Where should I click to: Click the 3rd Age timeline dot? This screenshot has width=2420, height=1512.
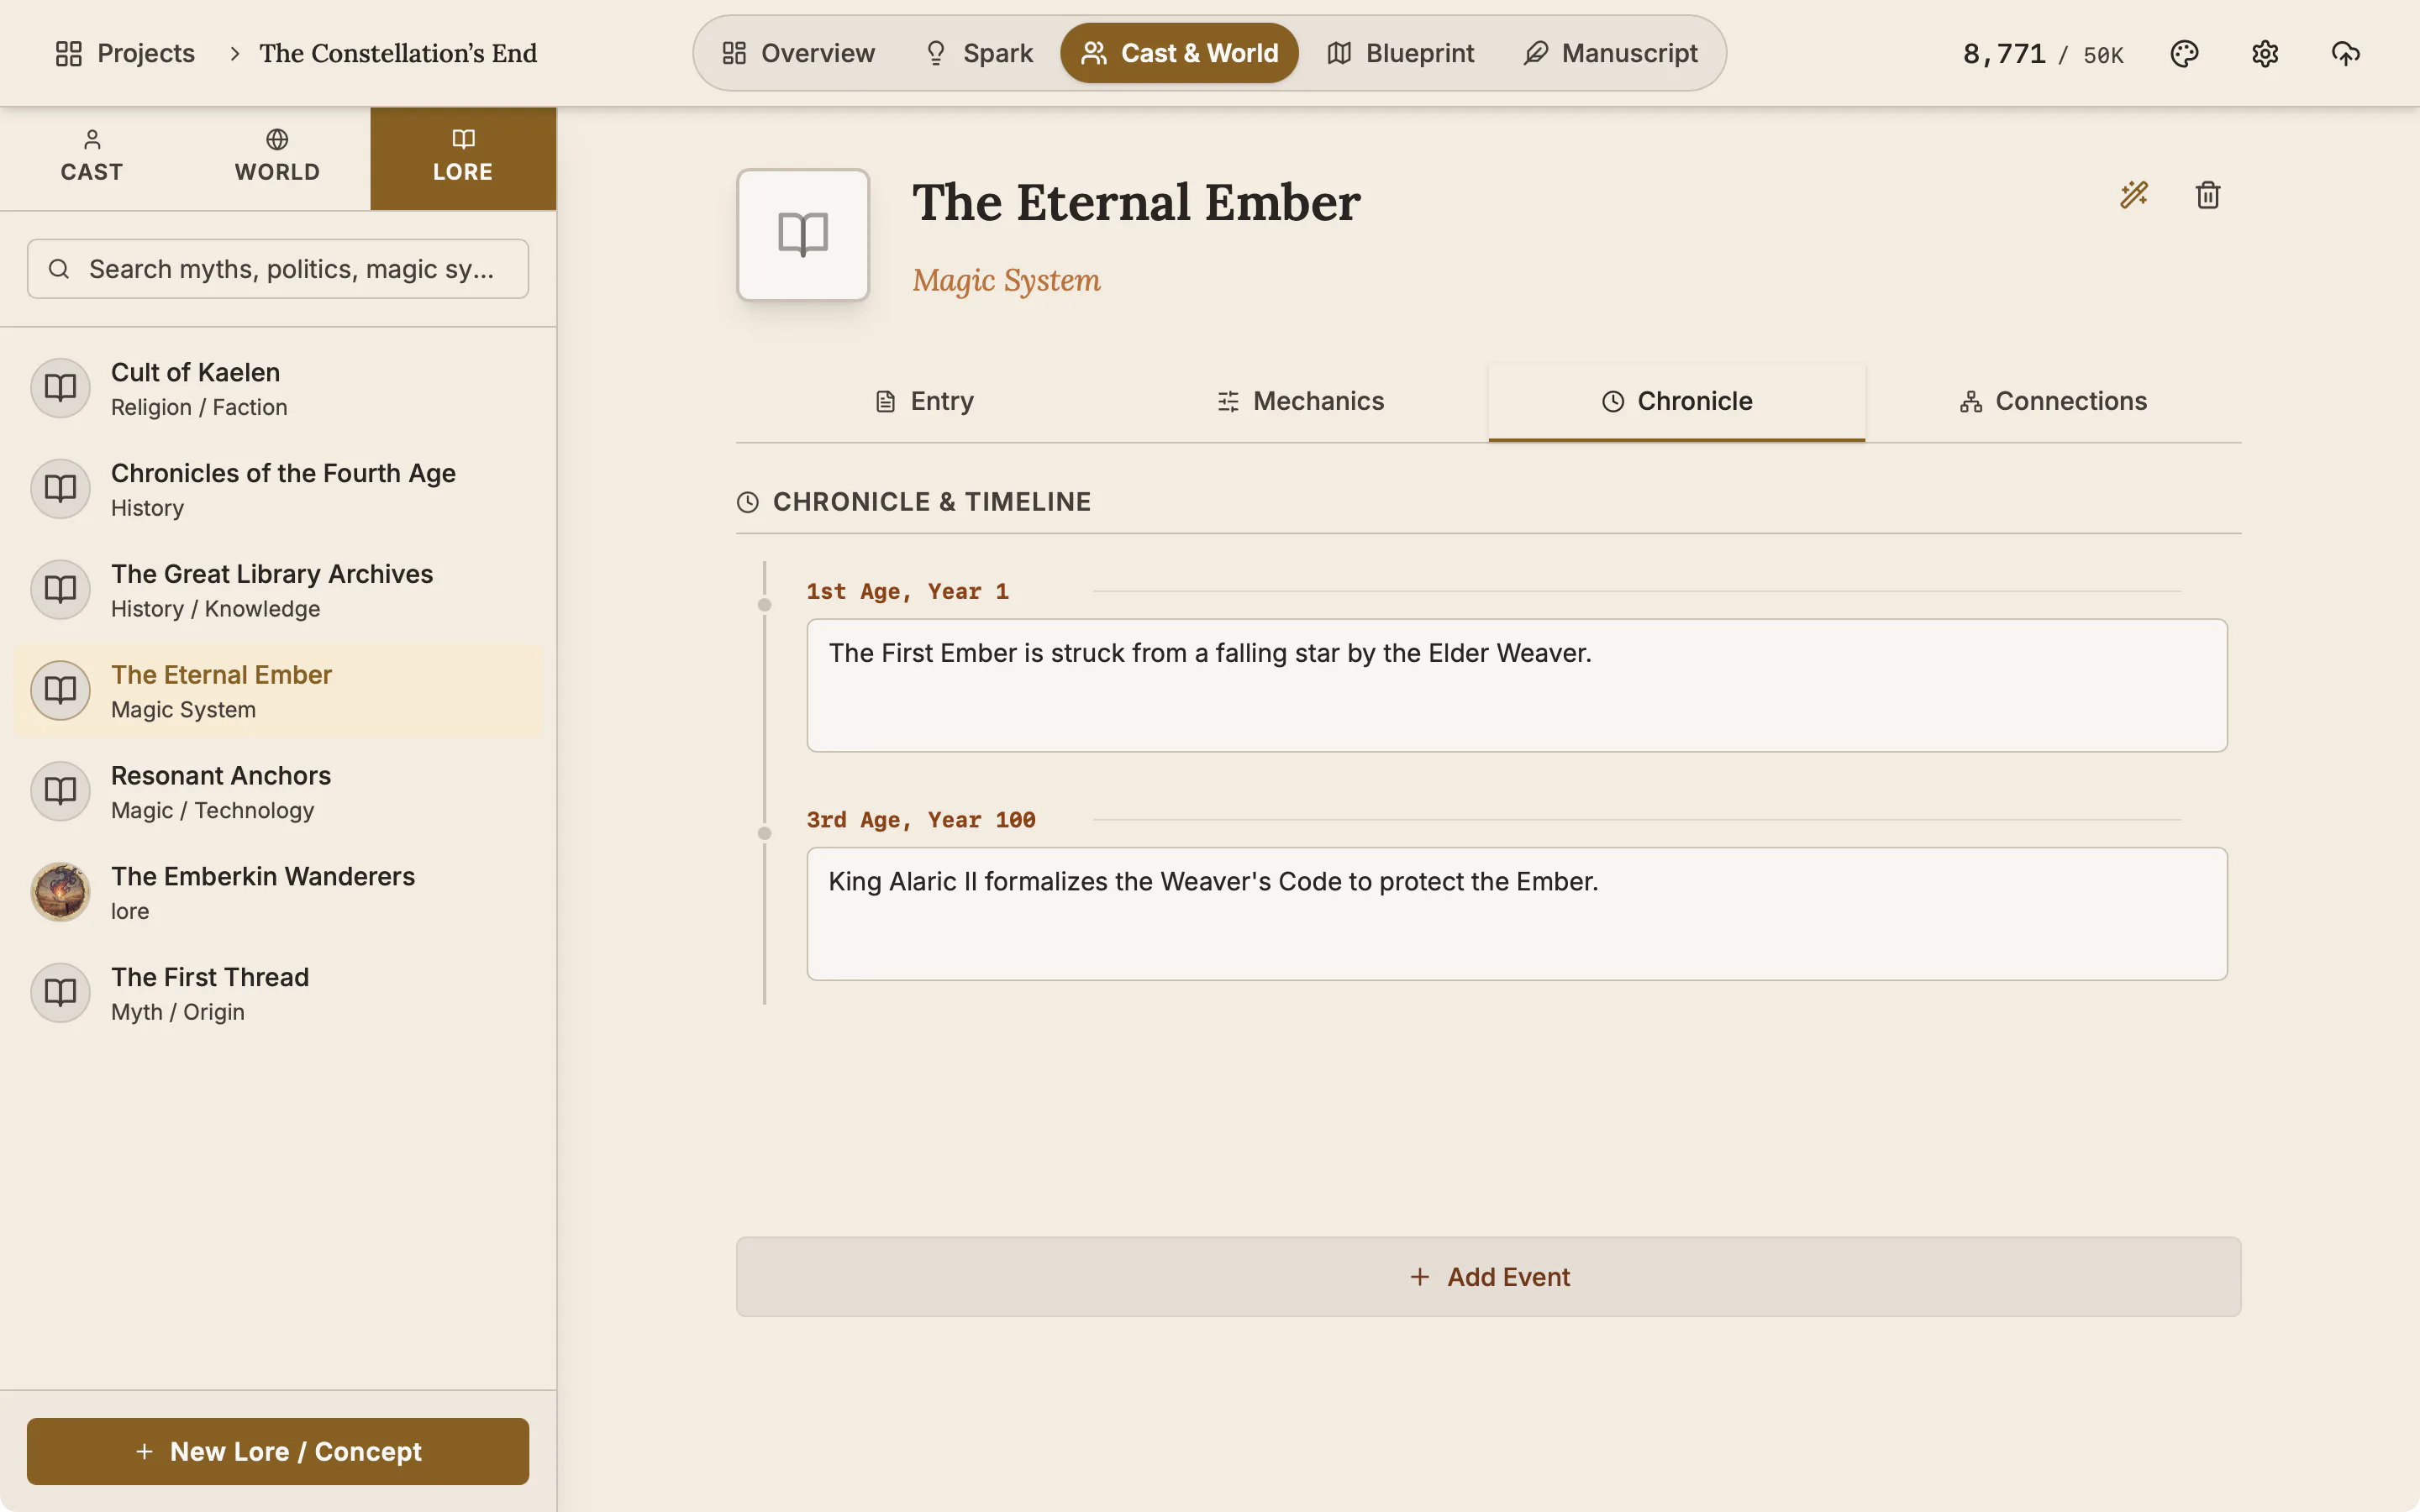[x=764, y=833]
